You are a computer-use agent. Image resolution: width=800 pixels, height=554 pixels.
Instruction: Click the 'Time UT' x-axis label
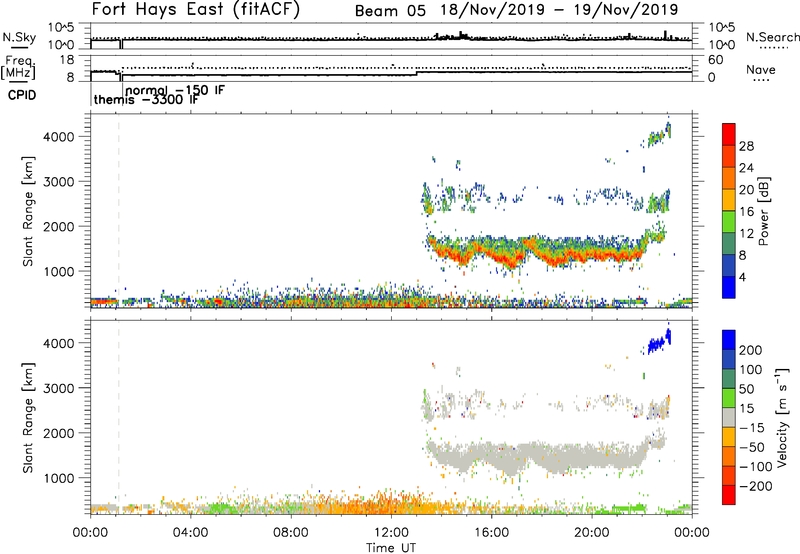(x=391, y=548)
